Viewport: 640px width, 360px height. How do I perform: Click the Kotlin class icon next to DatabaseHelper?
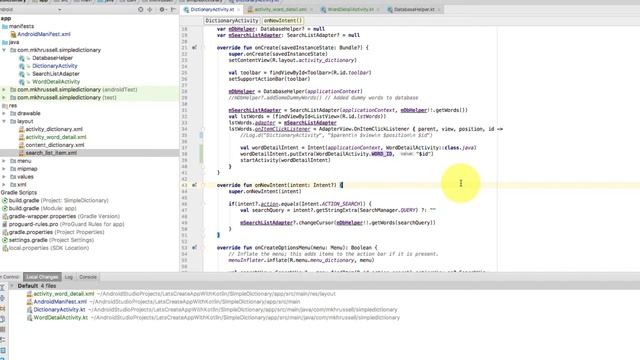click(x=22, y=58)
